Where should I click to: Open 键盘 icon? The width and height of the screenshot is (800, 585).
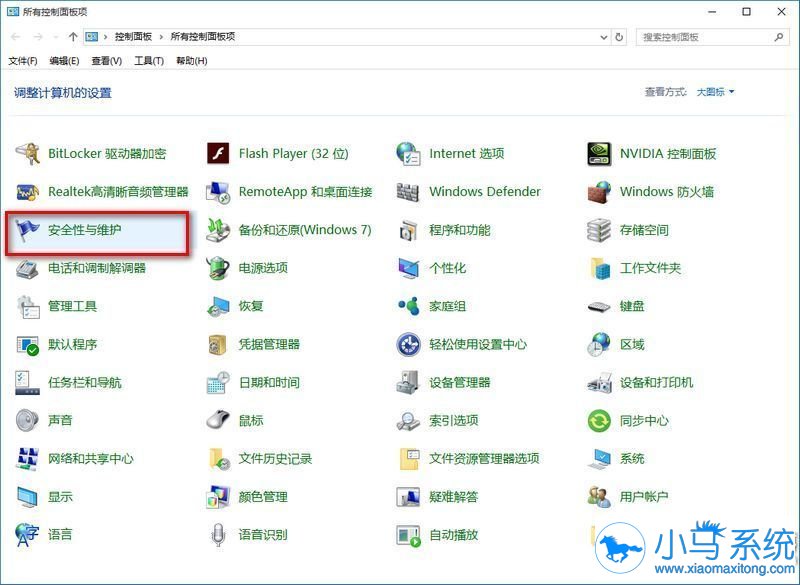pyautogui.click(x=599, y=306)
